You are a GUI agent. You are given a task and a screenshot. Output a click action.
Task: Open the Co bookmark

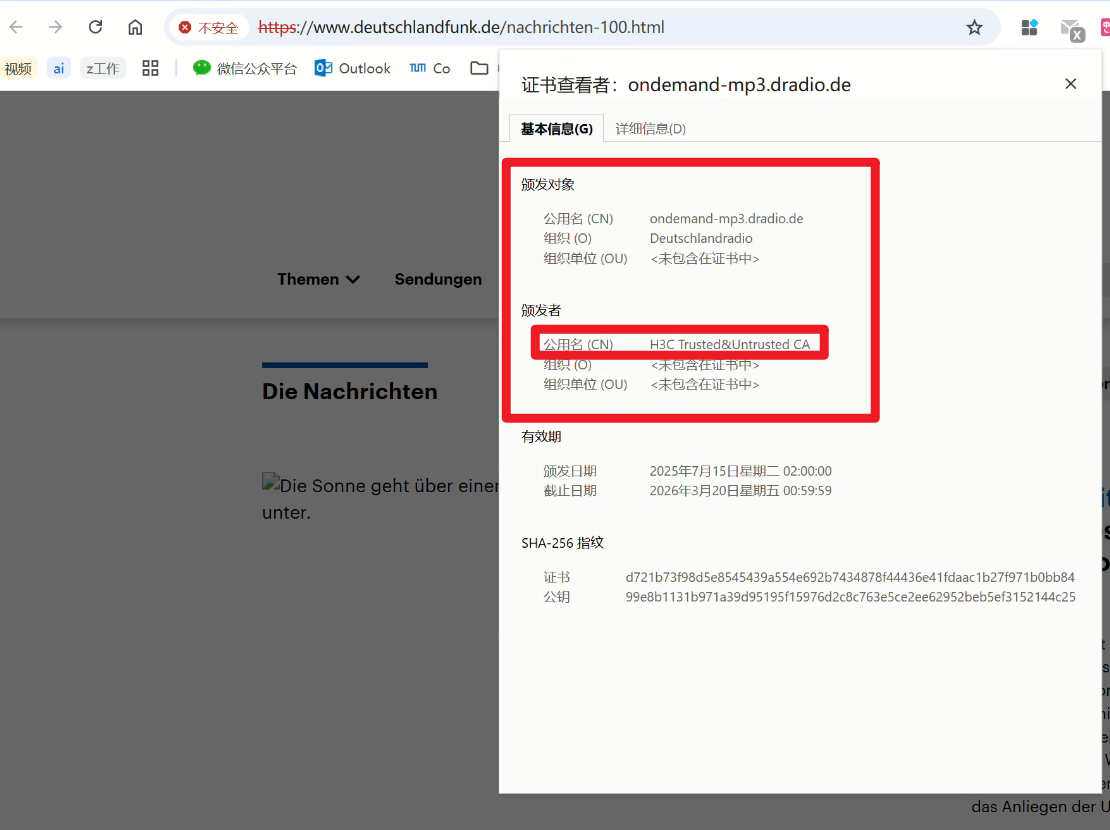point(430,68)
